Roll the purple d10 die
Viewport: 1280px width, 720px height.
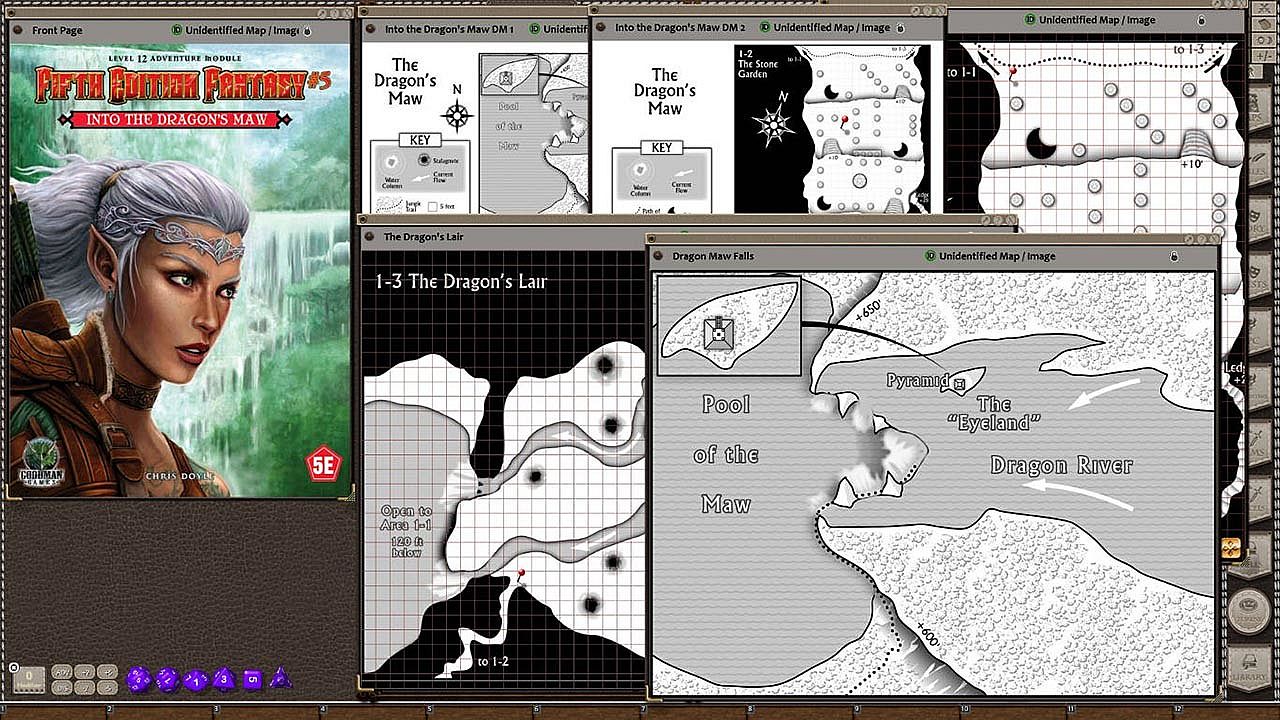click(x=196, y=680)
